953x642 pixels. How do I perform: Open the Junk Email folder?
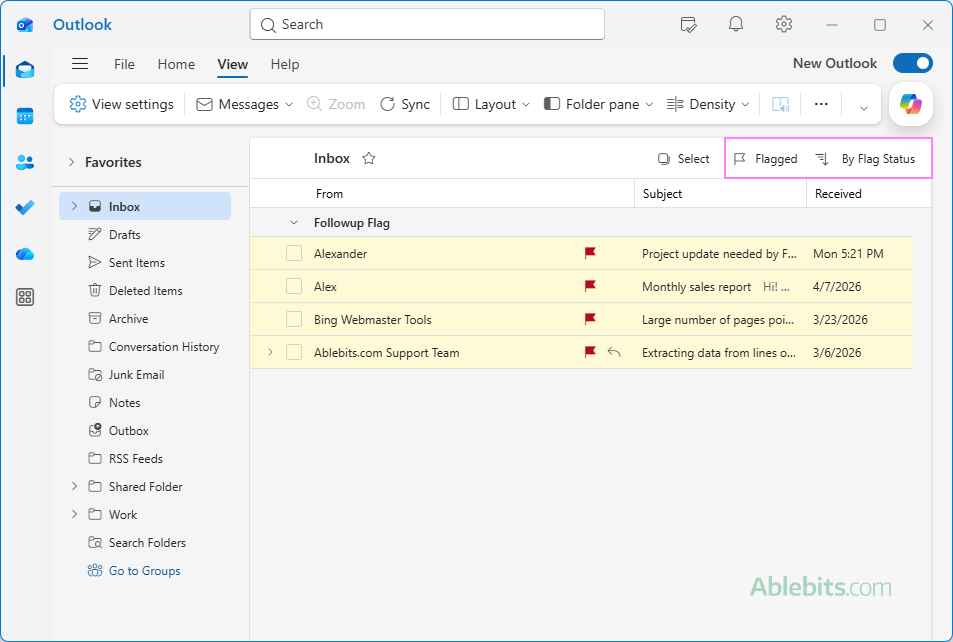[145, 374]
